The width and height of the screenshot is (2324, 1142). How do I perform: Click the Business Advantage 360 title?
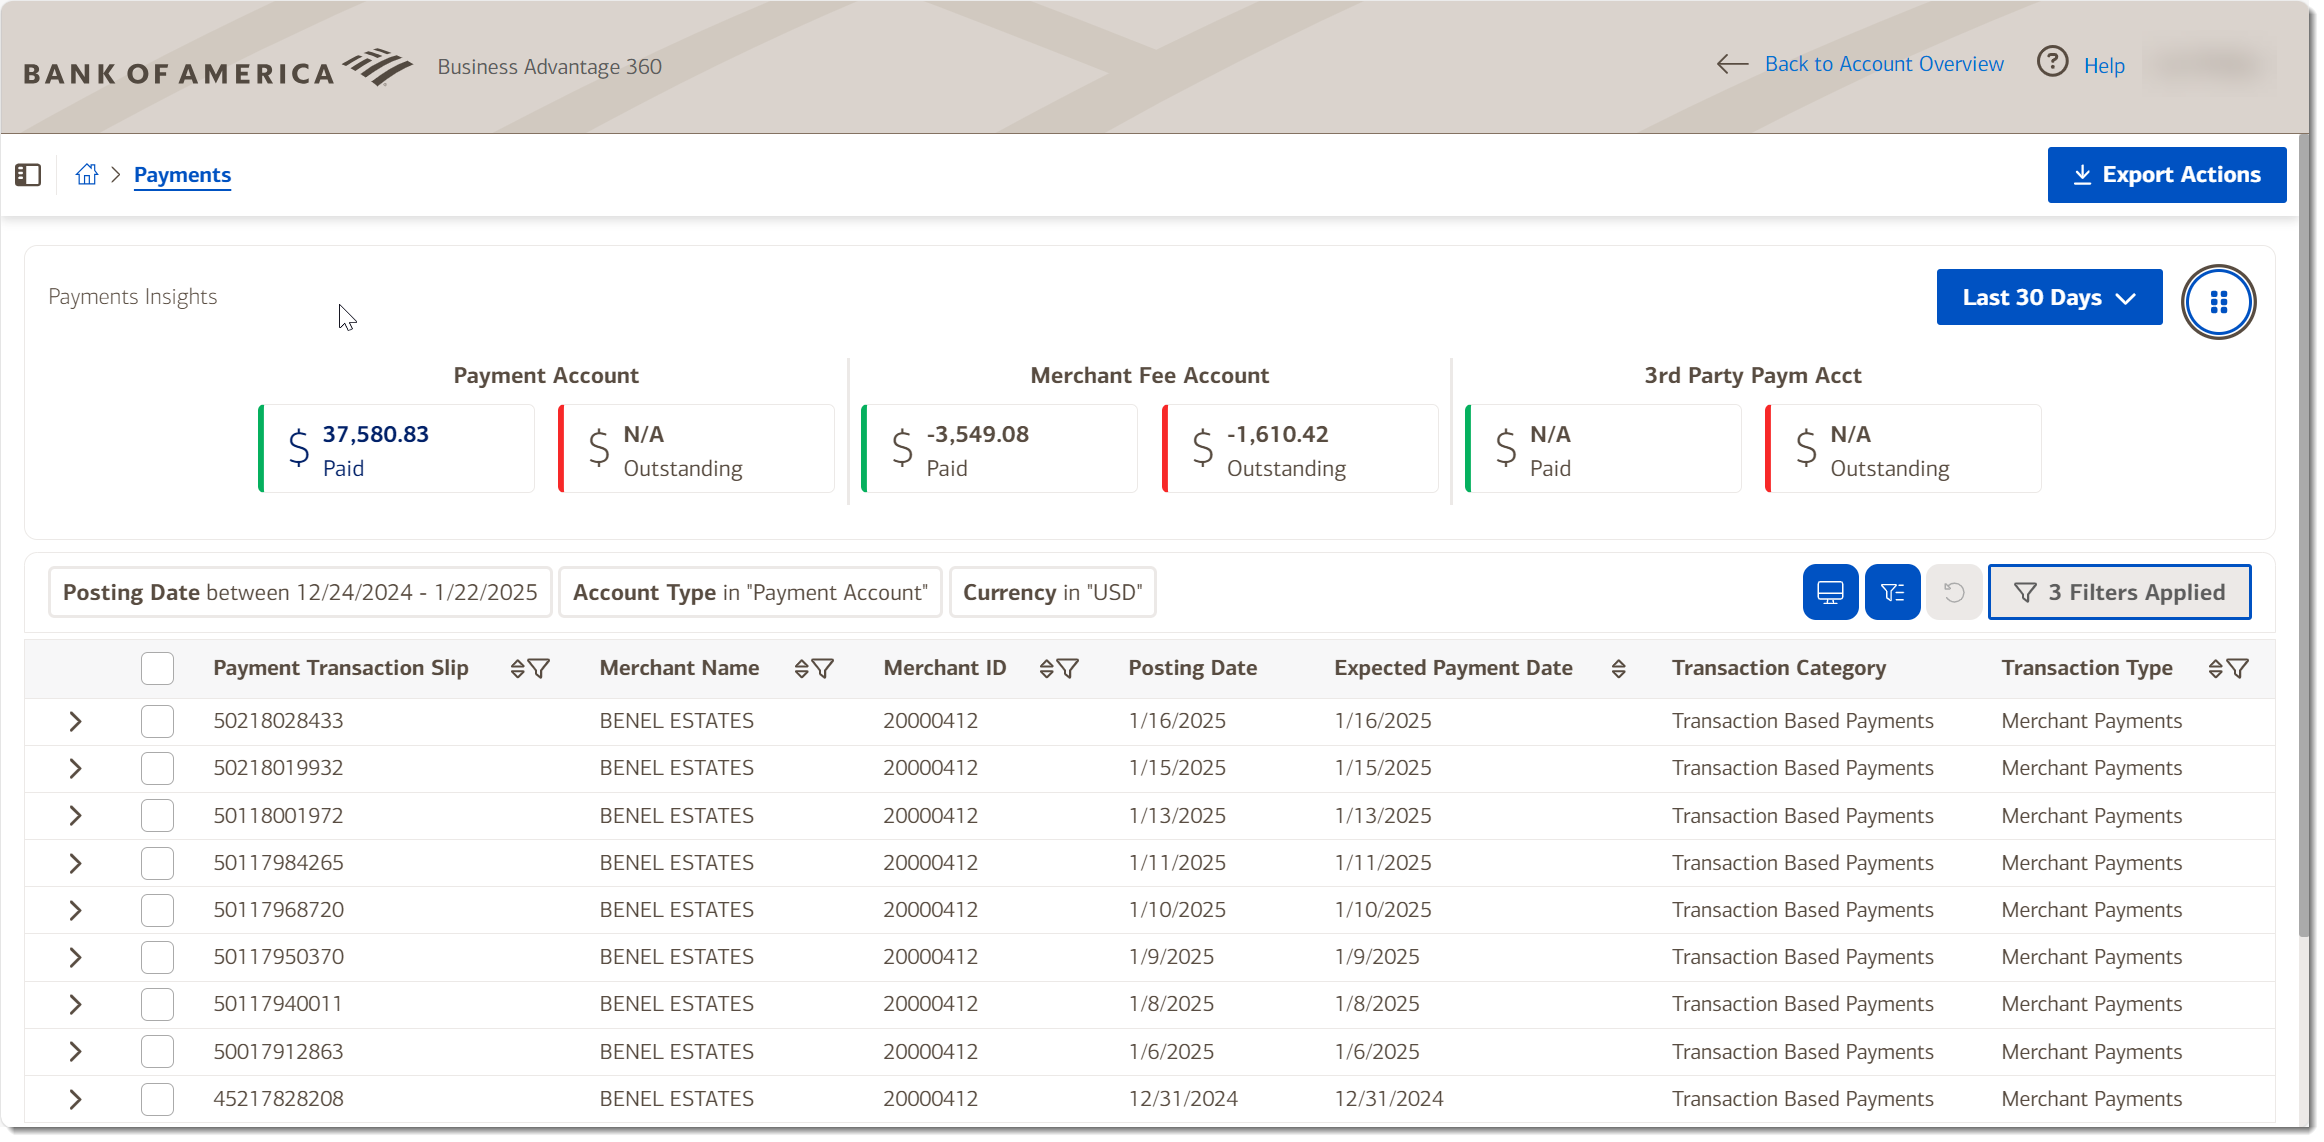(x=549, y=67)
